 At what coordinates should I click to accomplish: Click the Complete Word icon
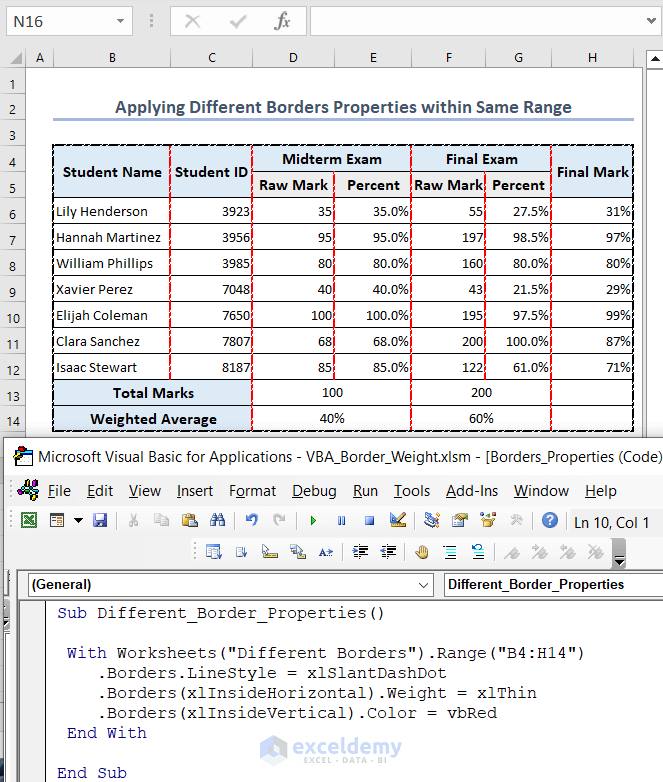point(326,552)
